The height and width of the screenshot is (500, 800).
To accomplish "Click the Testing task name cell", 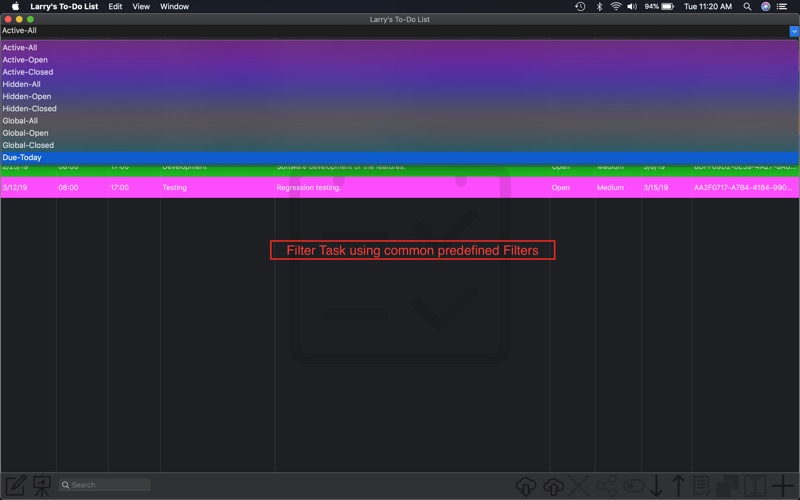I will (x=217, y=187).
